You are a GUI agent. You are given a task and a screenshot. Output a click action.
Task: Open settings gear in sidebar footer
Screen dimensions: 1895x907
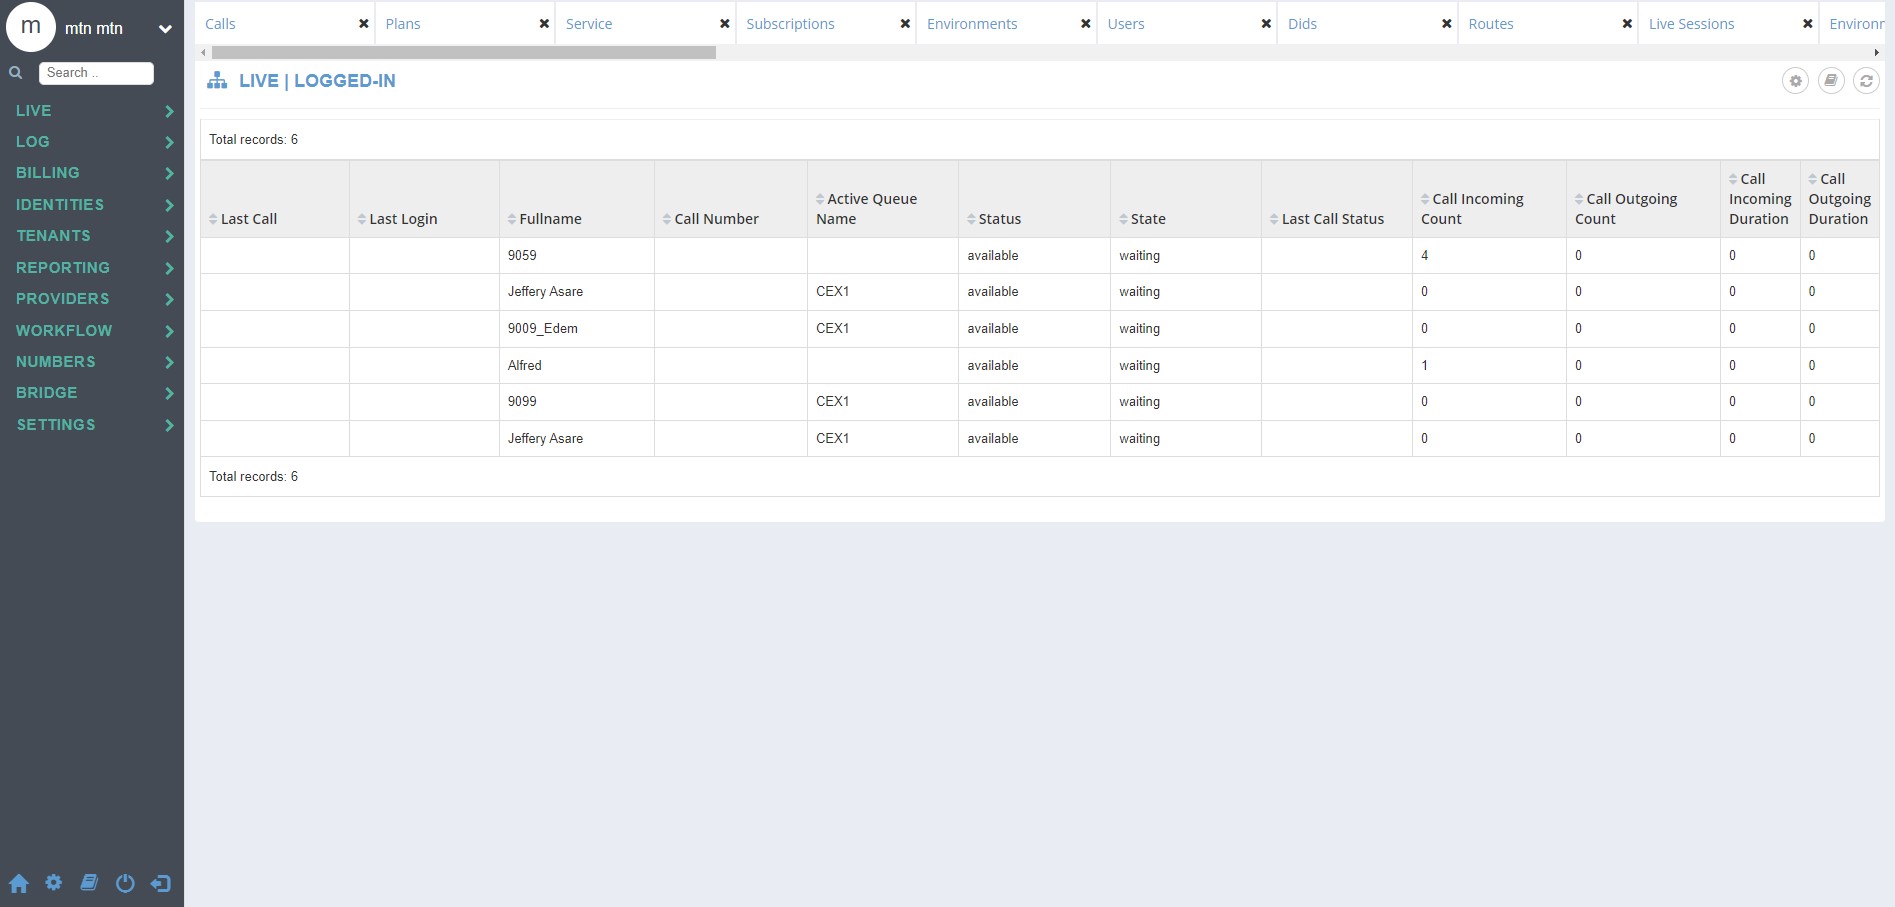(x=54, y=882)
